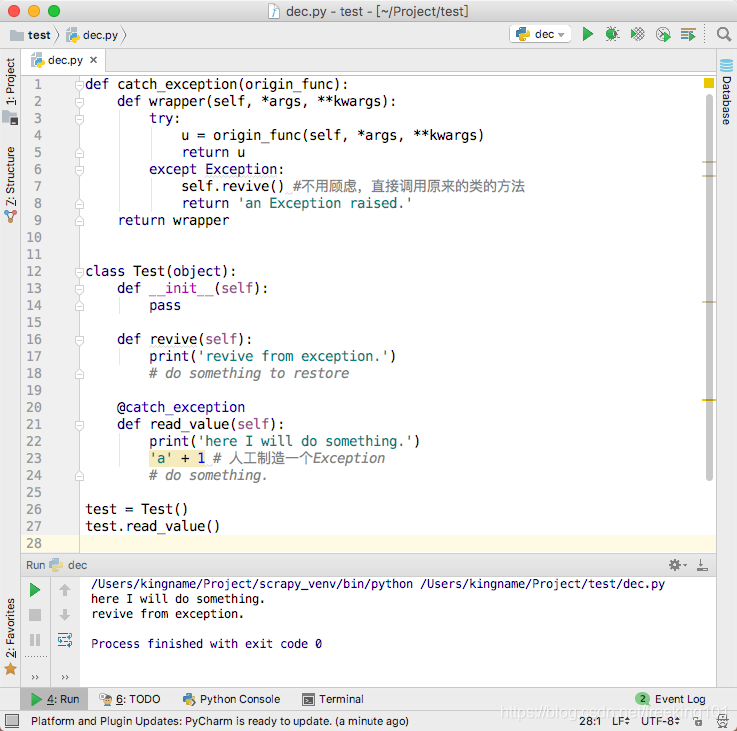Switch to the dec.py editor tab

tap(65, 60)
